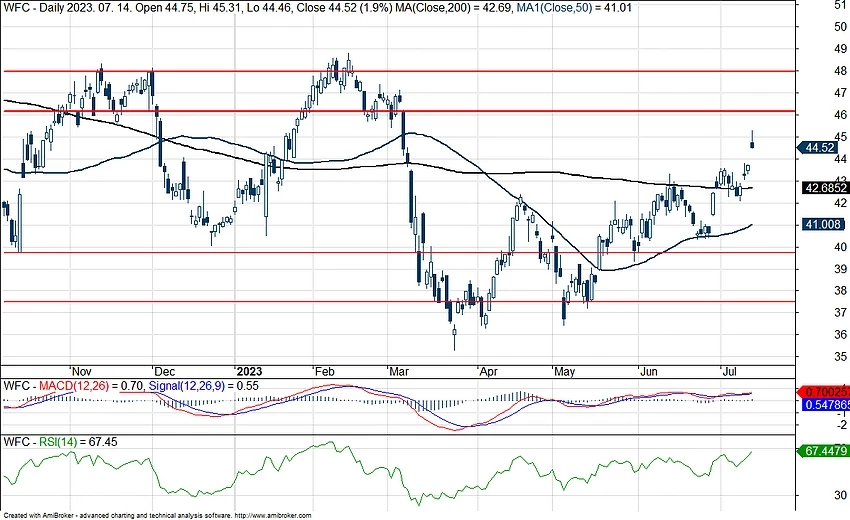Screen dimensions: 850x520
Task: Click the May label on date axis
Action: [x=564, y=371]
